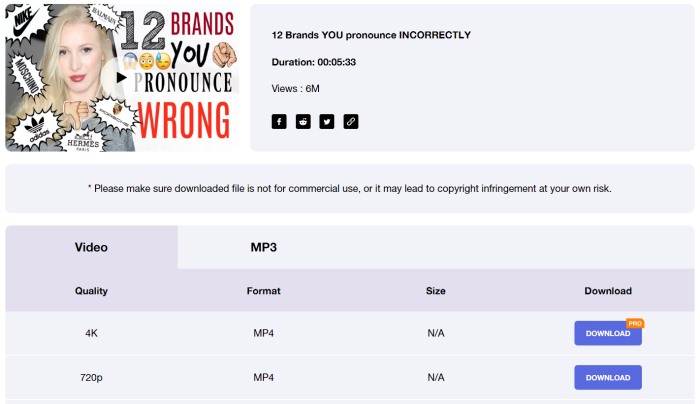Viewport: 700px width, 404px height.
Task: Click the copyright notice text
Action: [x=350, y=189]
